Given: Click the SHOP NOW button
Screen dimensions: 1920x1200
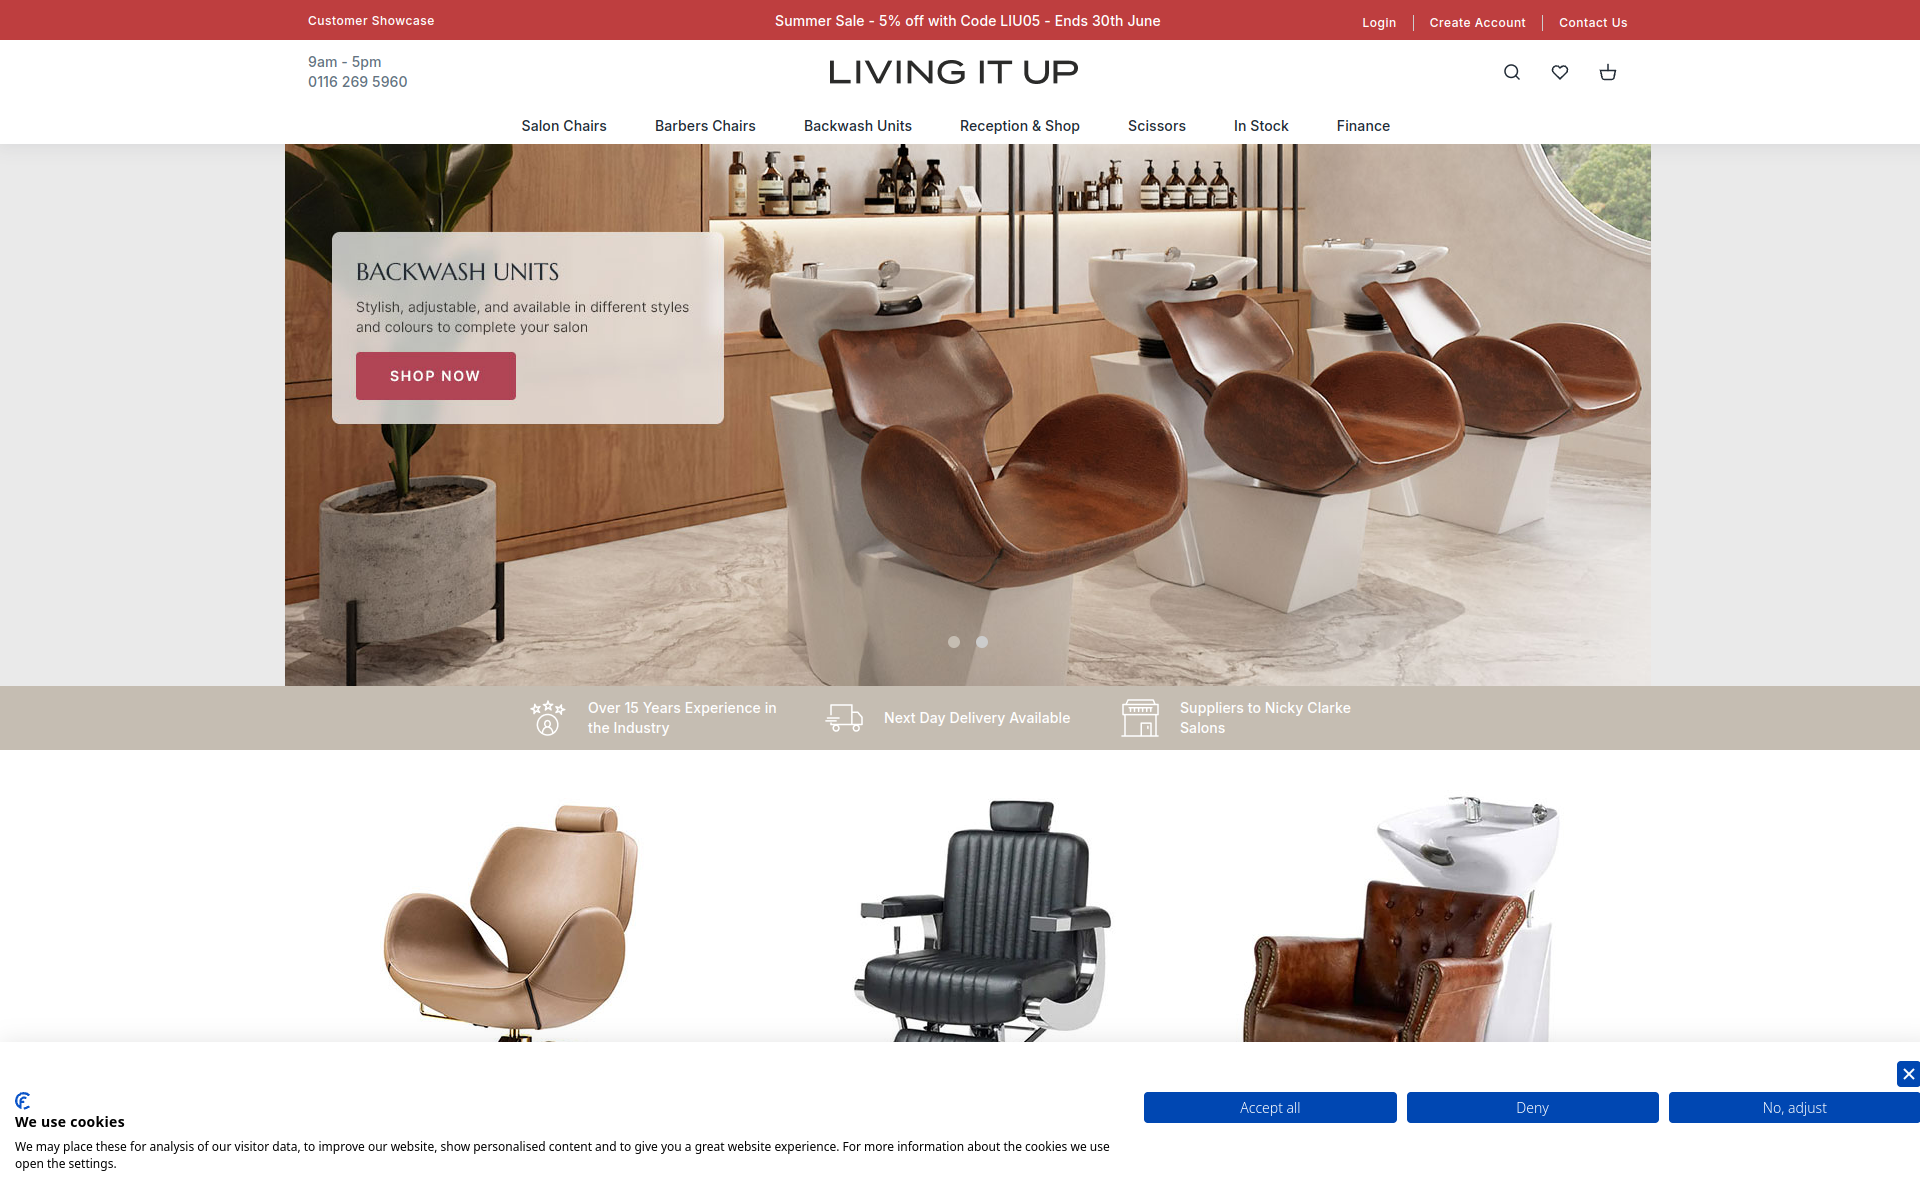Looking at the screenshot, I should pos(436,376).
